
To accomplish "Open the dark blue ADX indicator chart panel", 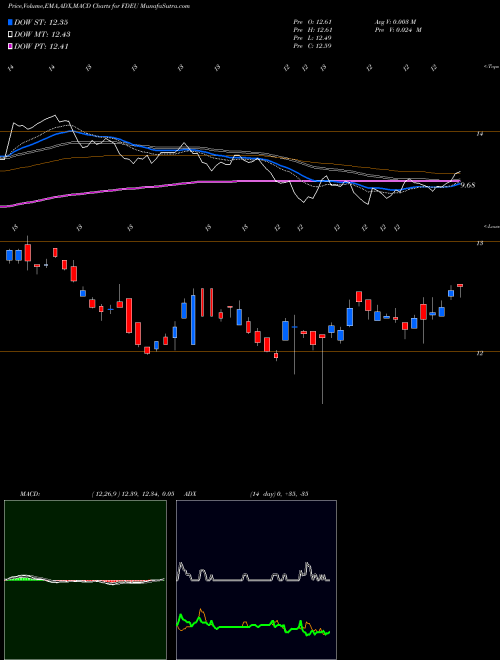I will [256, 580].
